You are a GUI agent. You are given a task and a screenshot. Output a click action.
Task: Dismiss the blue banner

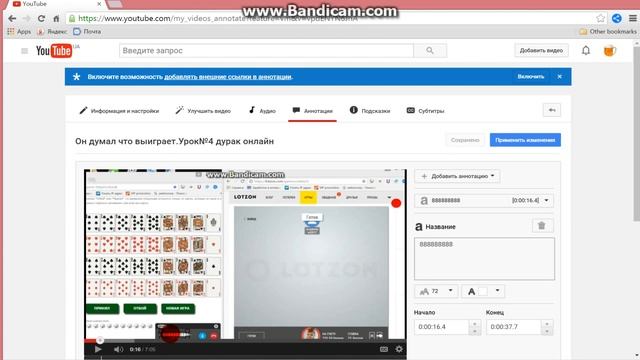(x=560, y=77)
